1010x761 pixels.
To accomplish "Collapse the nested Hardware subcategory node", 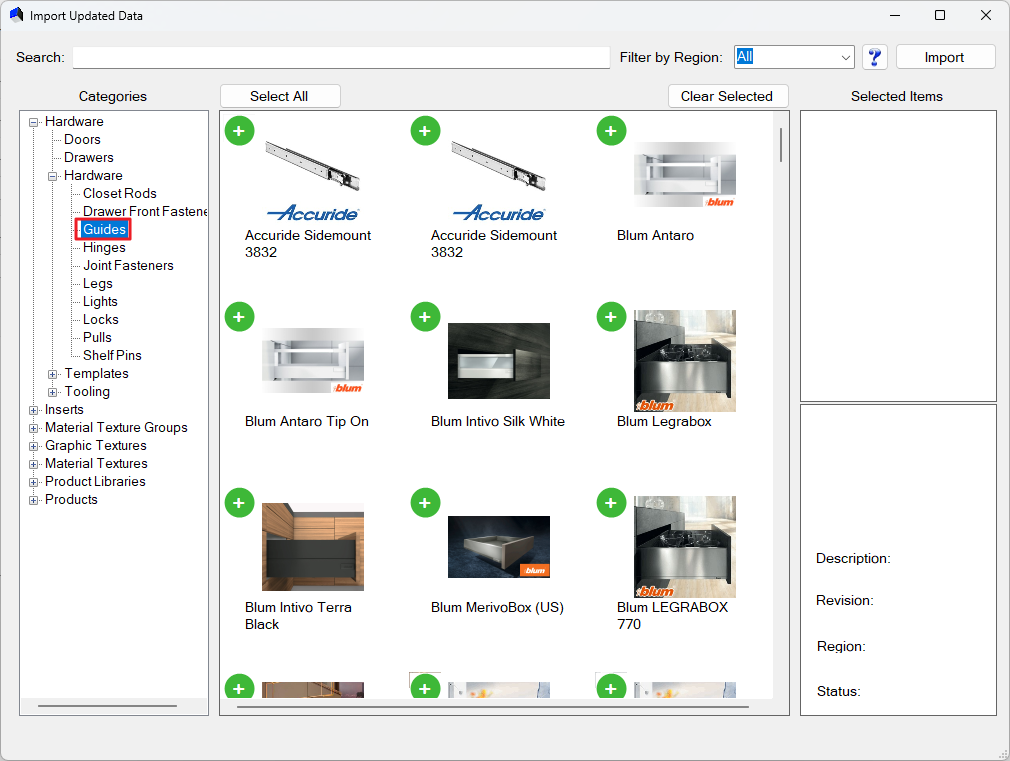I will click(53, 176).
